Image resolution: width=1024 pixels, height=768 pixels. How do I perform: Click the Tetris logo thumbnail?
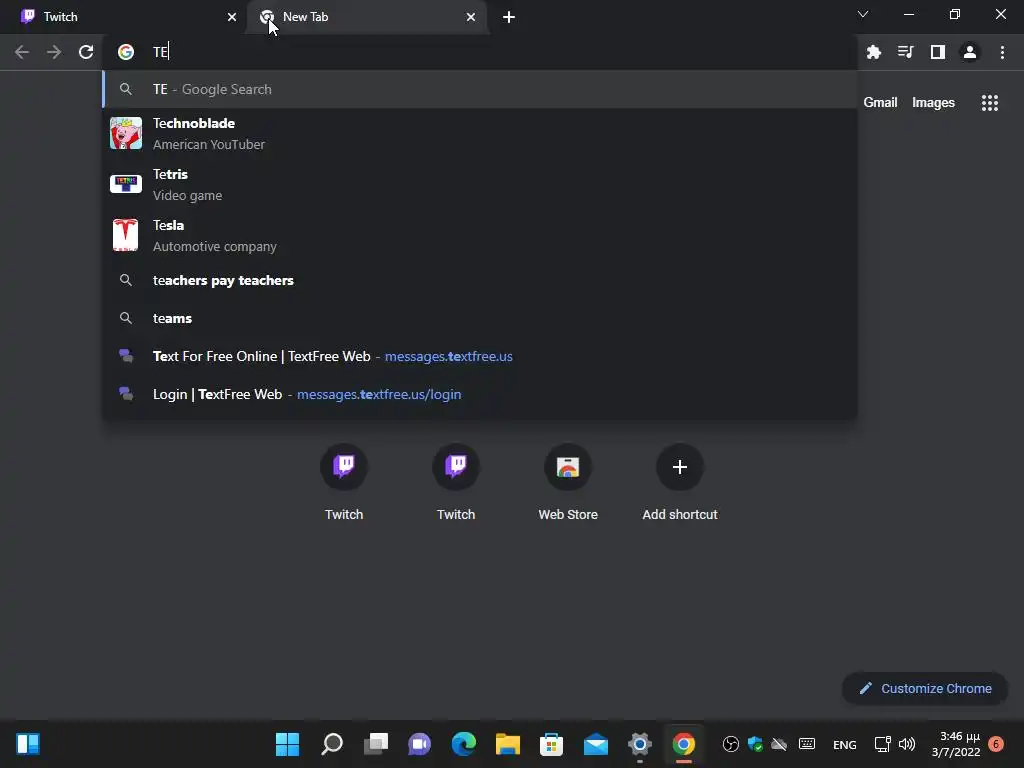point(126,184)
